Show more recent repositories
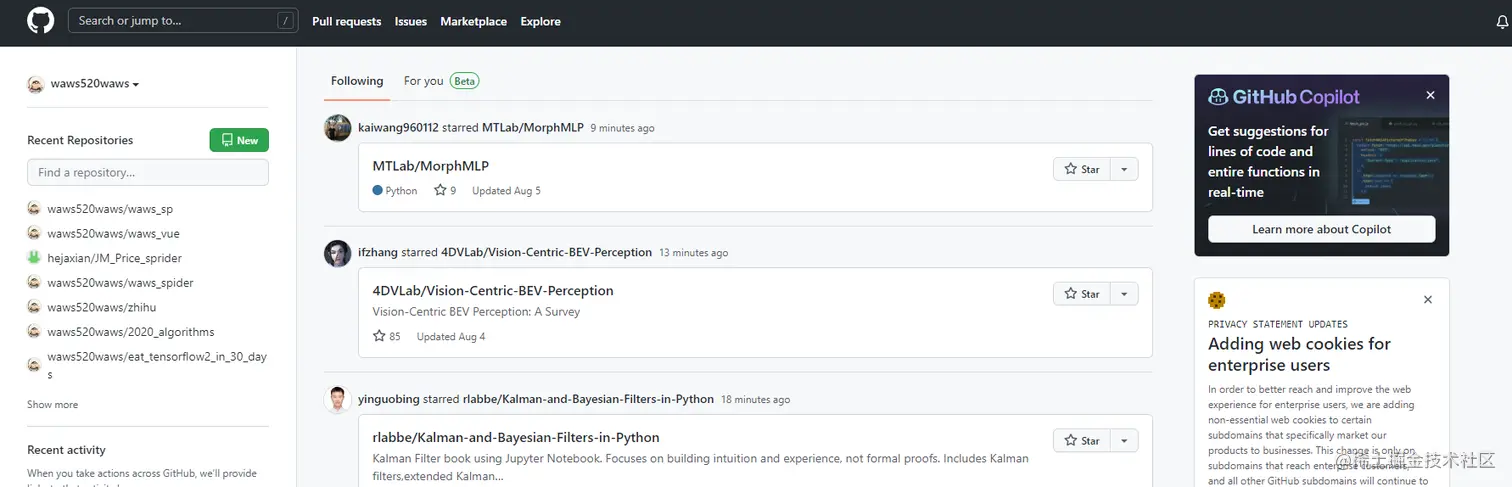 click(x=52, y=405)
